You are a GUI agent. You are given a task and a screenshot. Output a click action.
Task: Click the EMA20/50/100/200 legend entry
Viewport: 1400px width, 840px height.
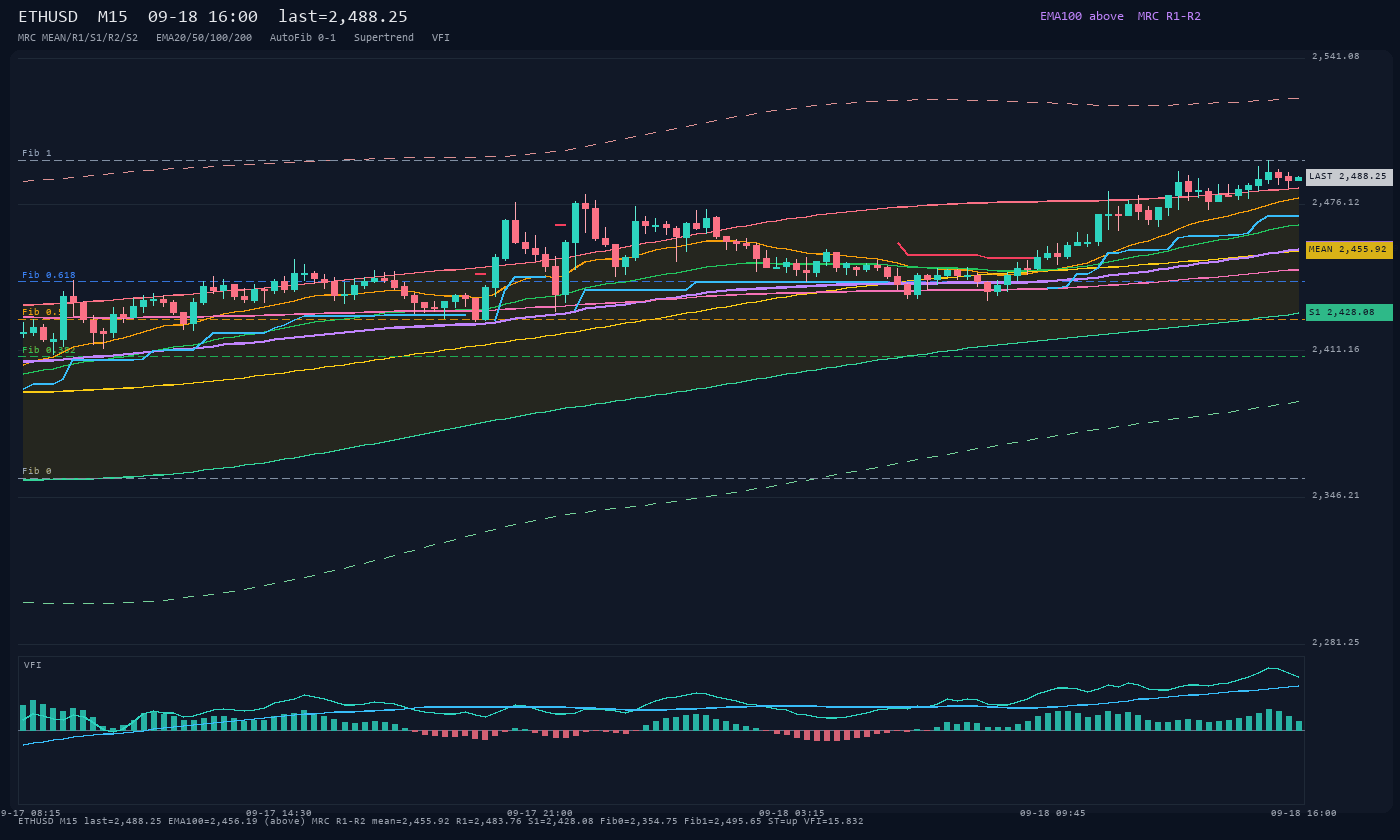click(x=204, y=38)
